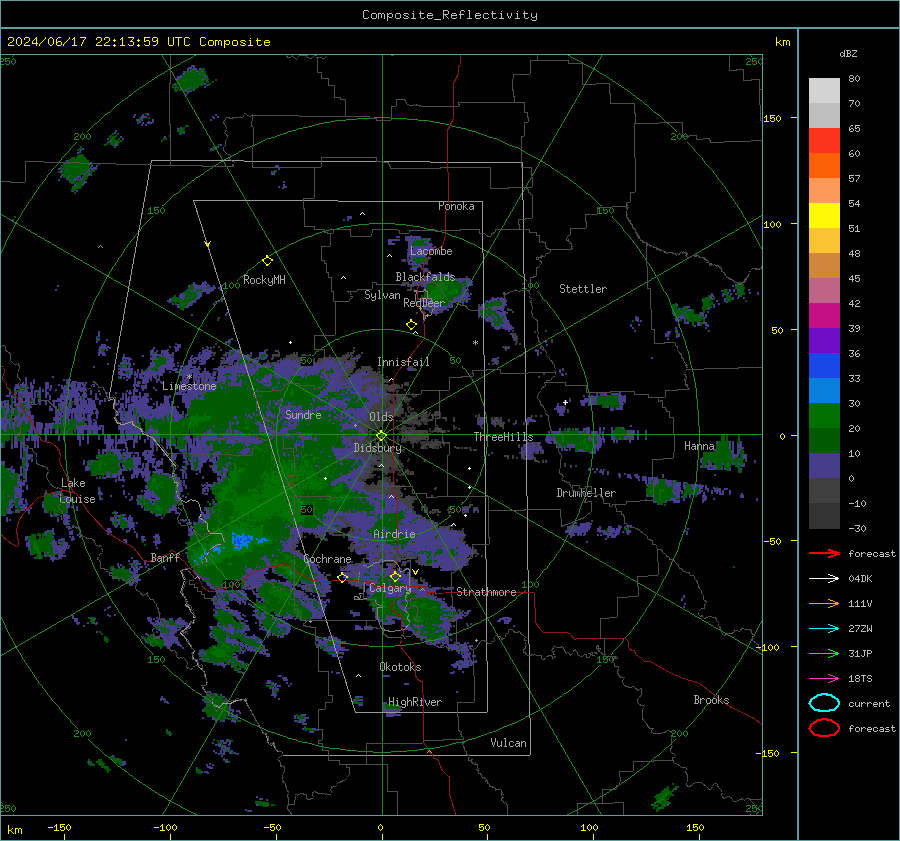Click the HighRiver town label

(x=415, y=702)
